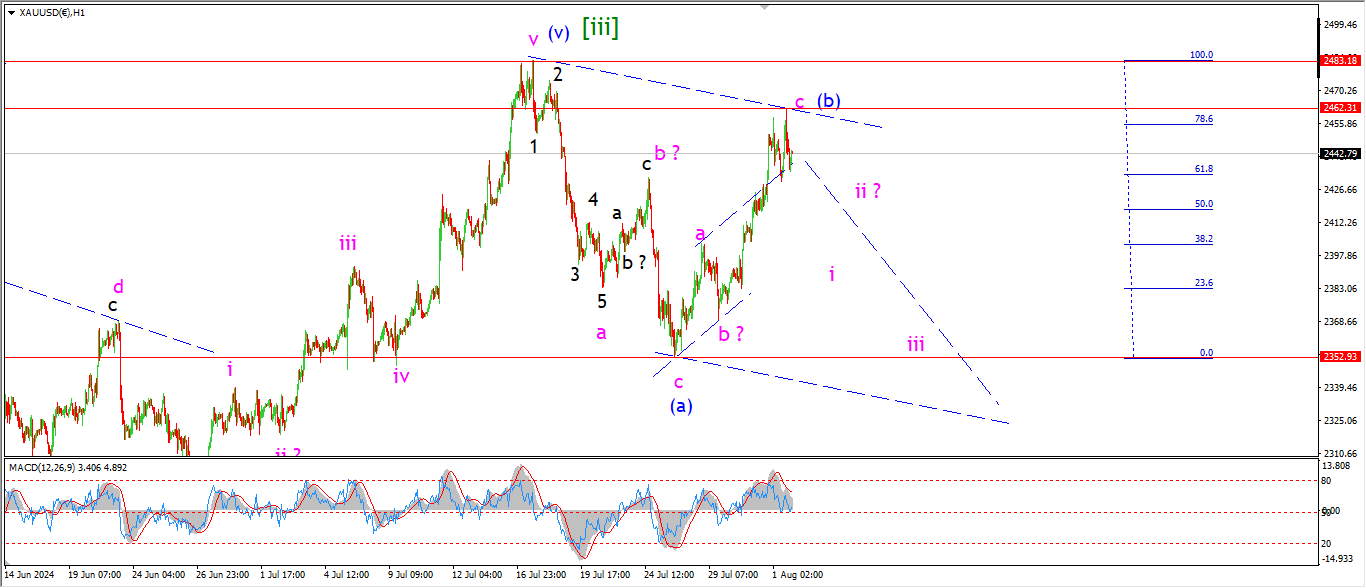Click the XAUUSD(€),H1 chart title
This screenshot has height=588, width=1366.
point(52,13)
